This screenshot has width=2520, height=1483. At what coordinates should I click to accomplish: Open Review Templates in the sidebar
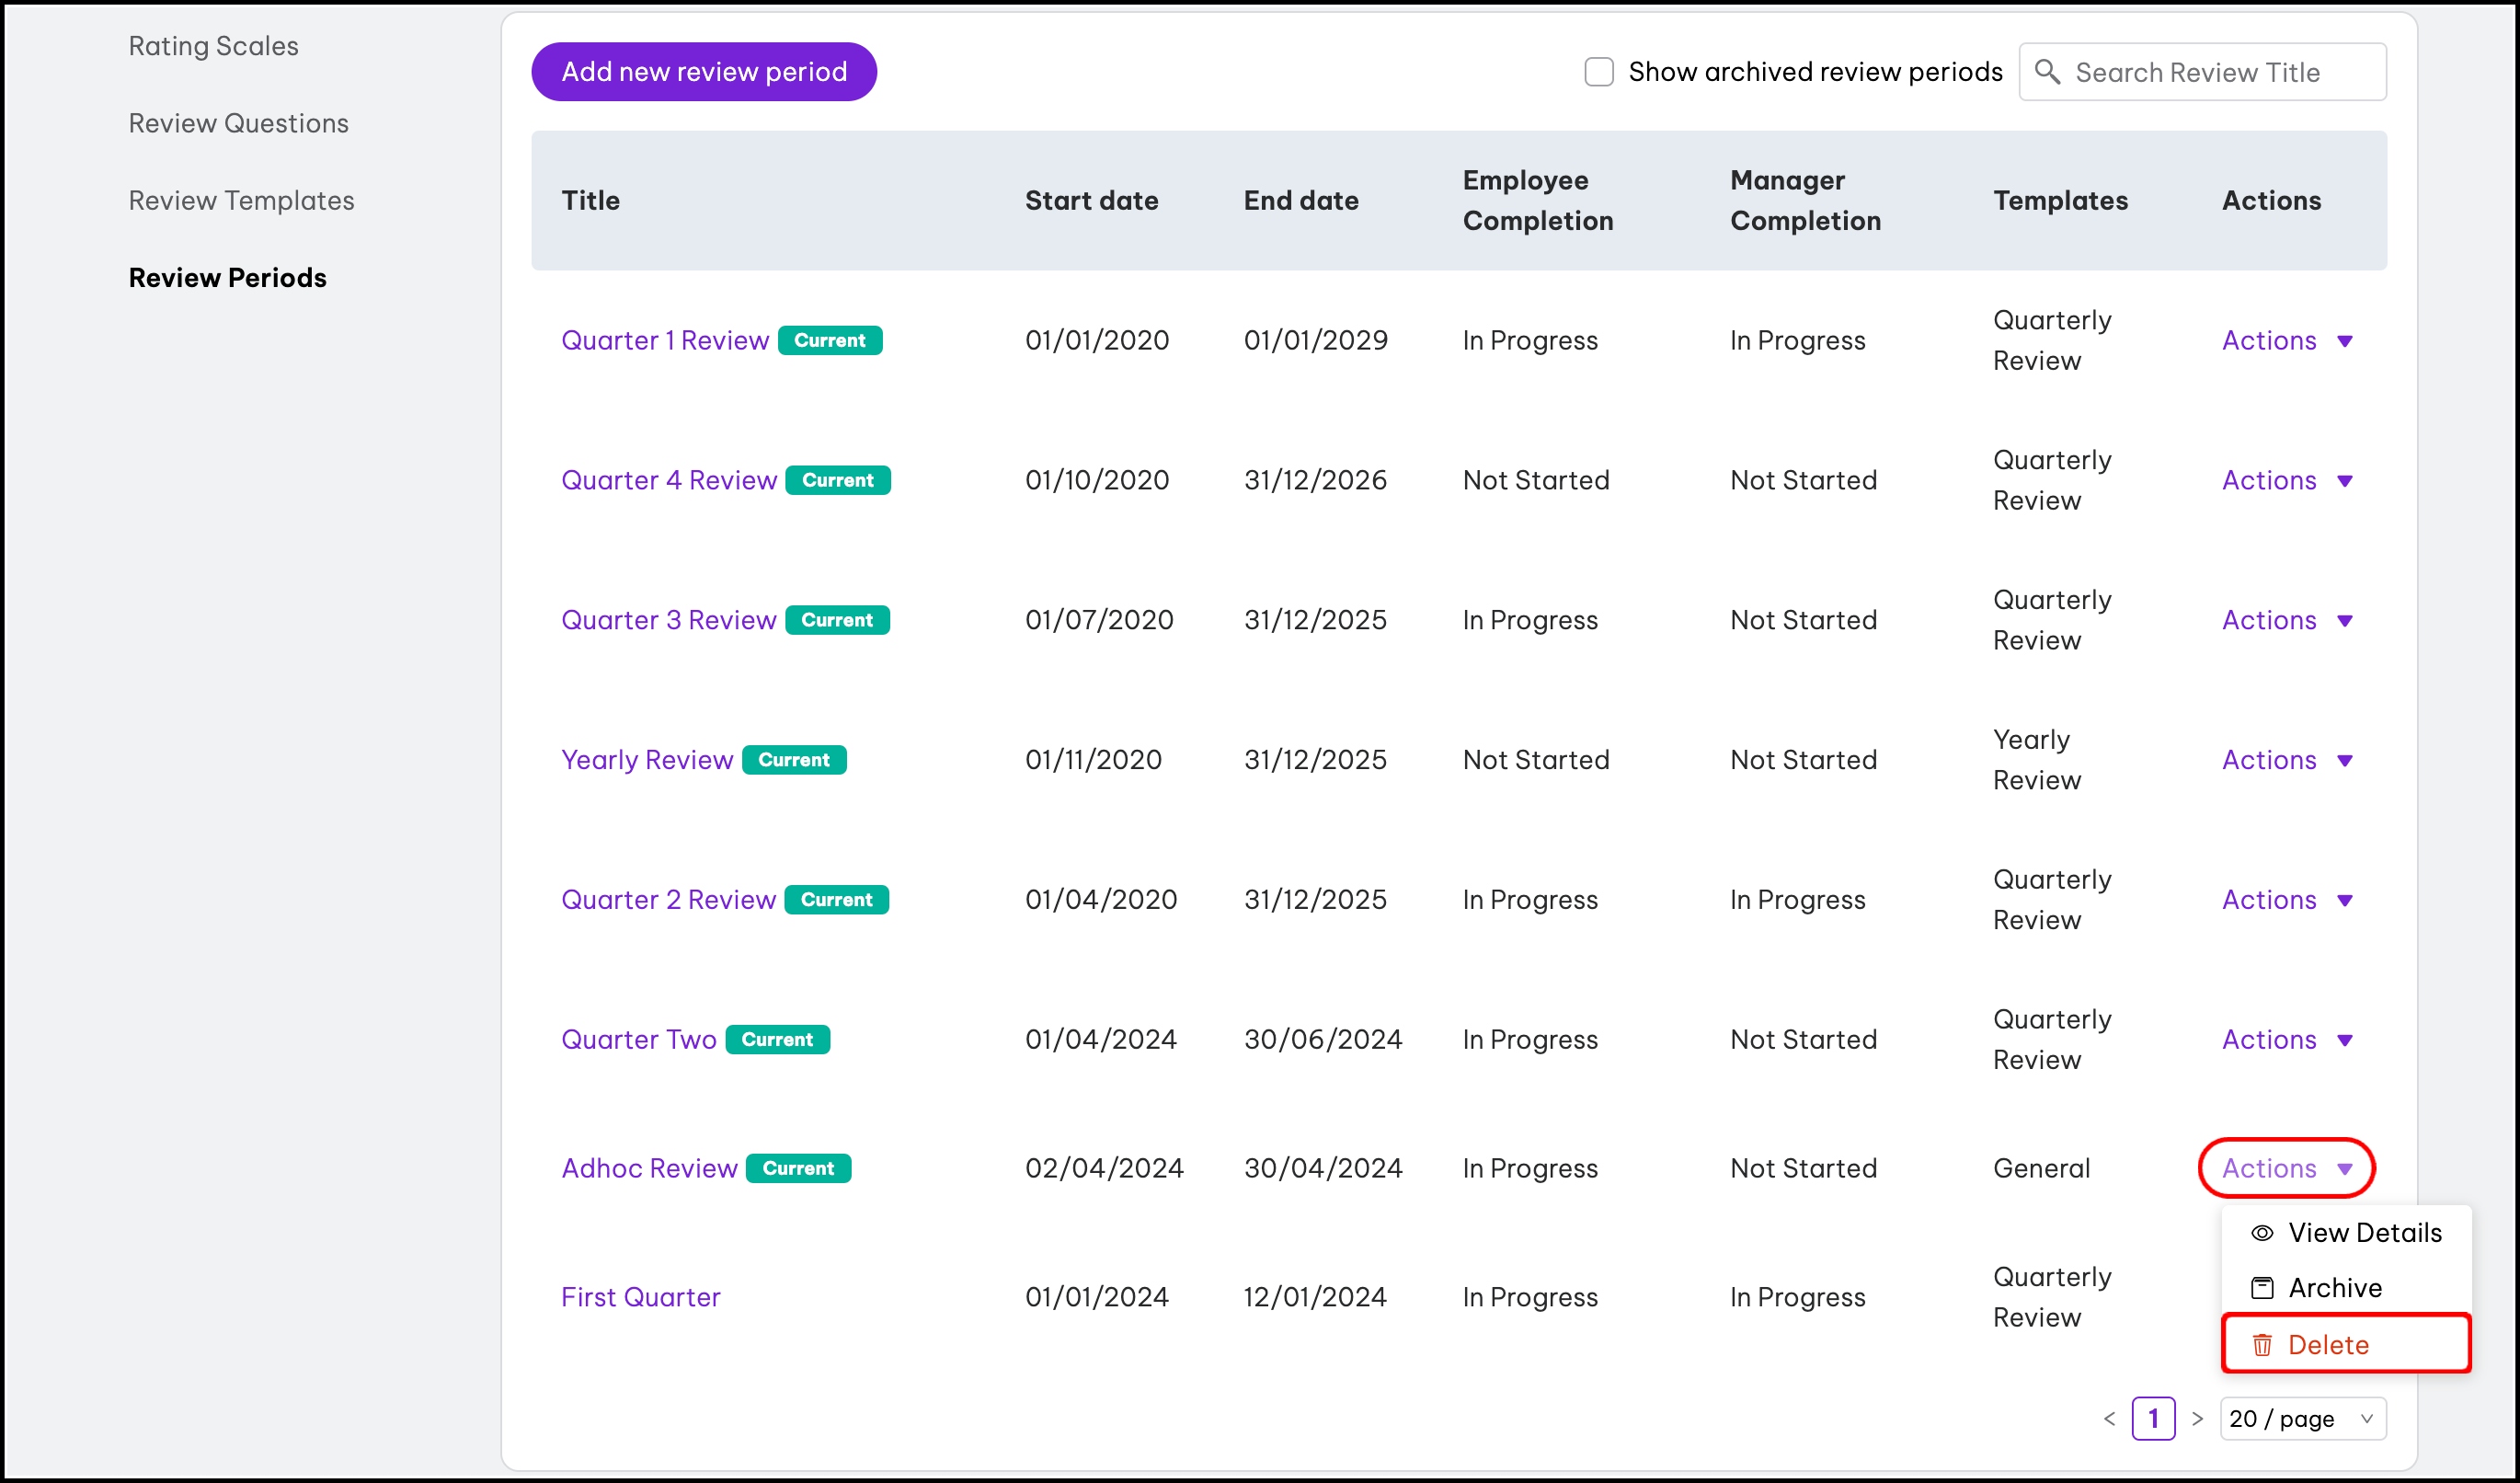(241, 201)
